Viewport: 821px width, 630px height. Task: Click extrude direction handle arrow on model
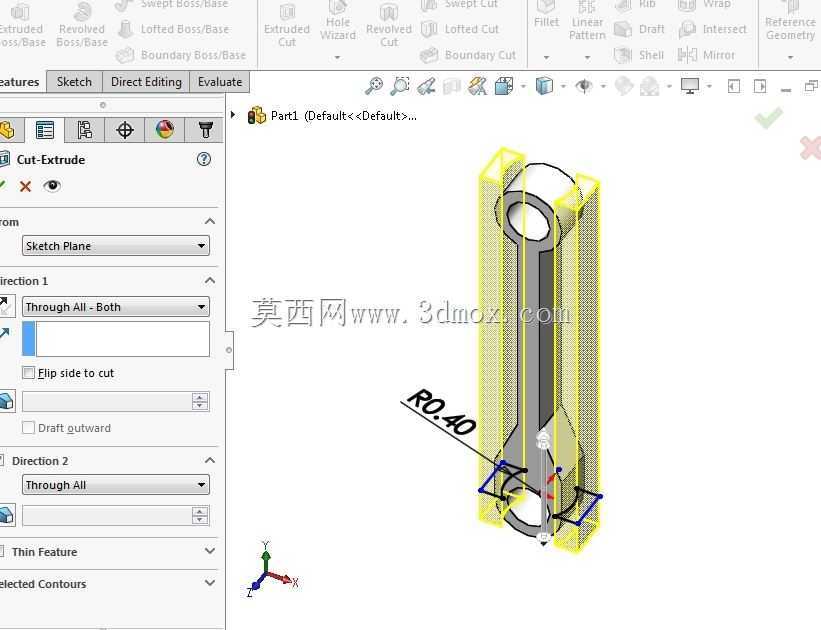tap(543, 438)
